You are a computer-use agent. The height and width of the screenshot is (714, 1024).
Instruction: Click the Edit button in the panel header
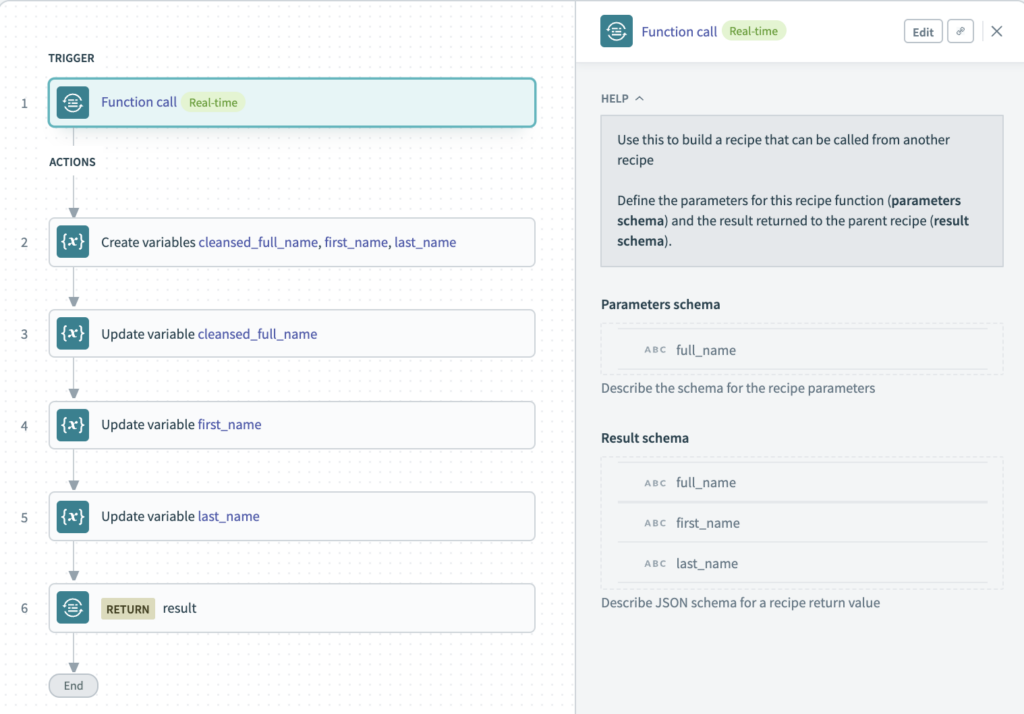click(x=923, y=31)
